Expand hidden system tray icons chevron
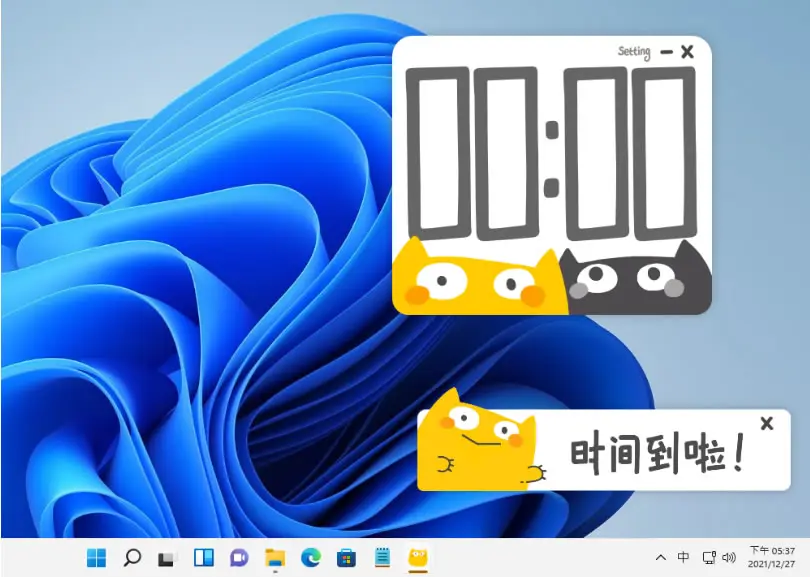 [x=660, y=557]
